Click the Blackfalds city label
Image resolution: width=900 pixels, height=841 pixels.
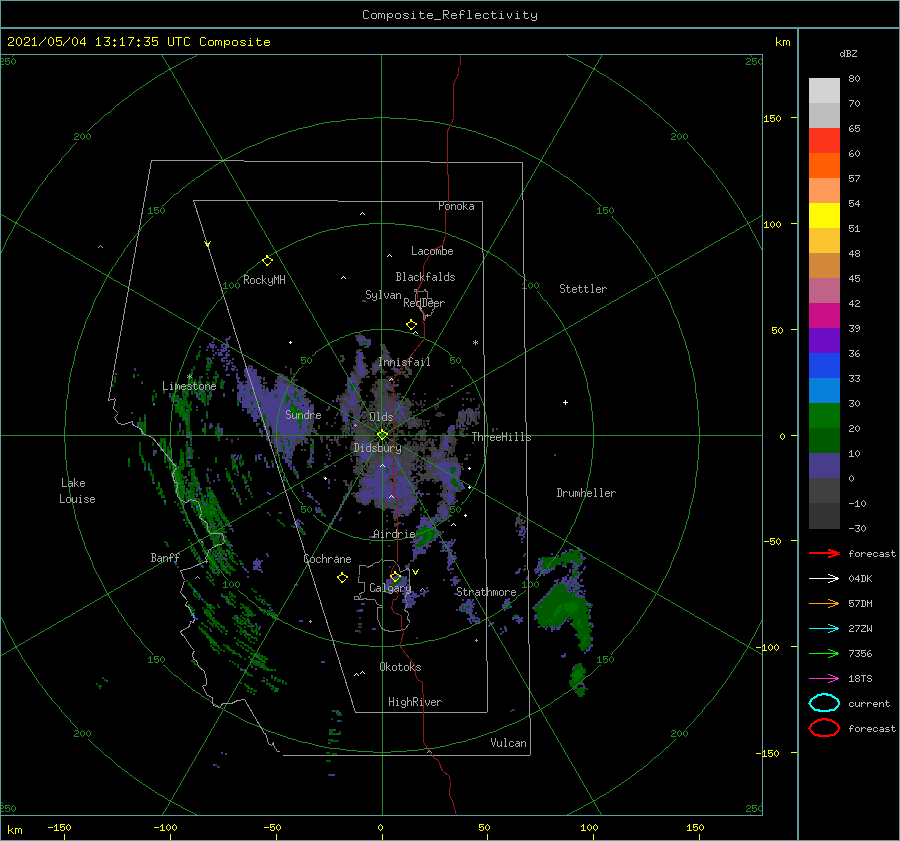[425, 277]
